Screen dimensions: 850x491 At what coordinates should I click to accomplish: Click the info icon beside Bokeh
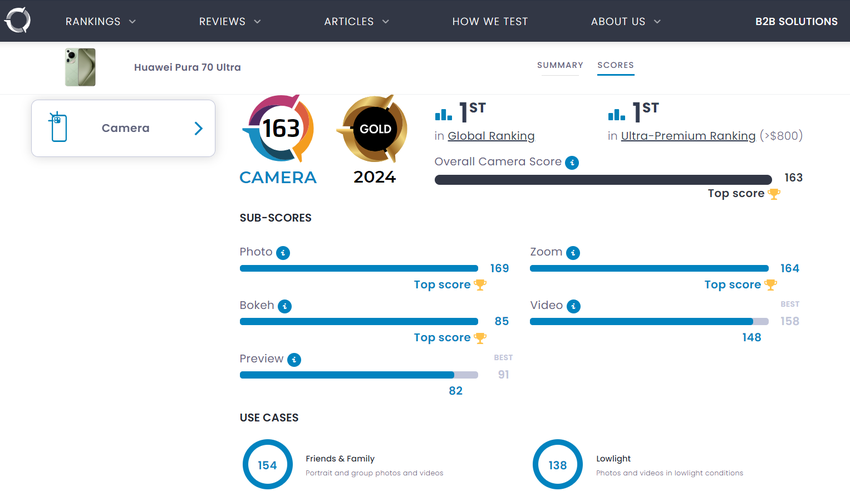pos(285,306)
